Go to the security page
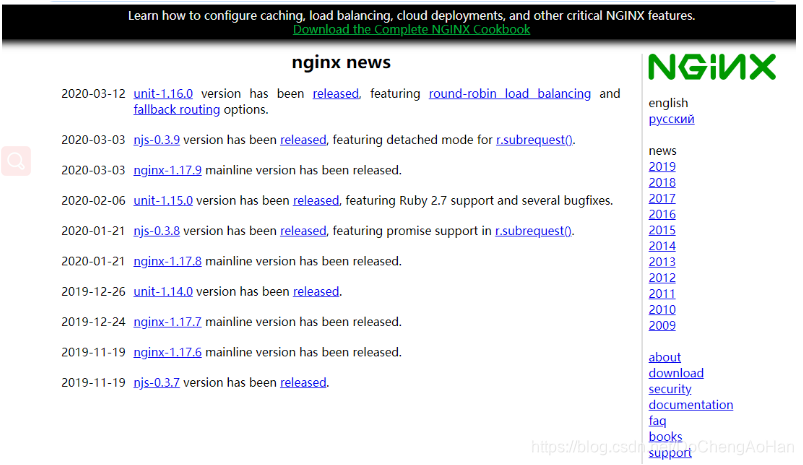Viewport: 803px width, 465px height. tap(670, 389)
